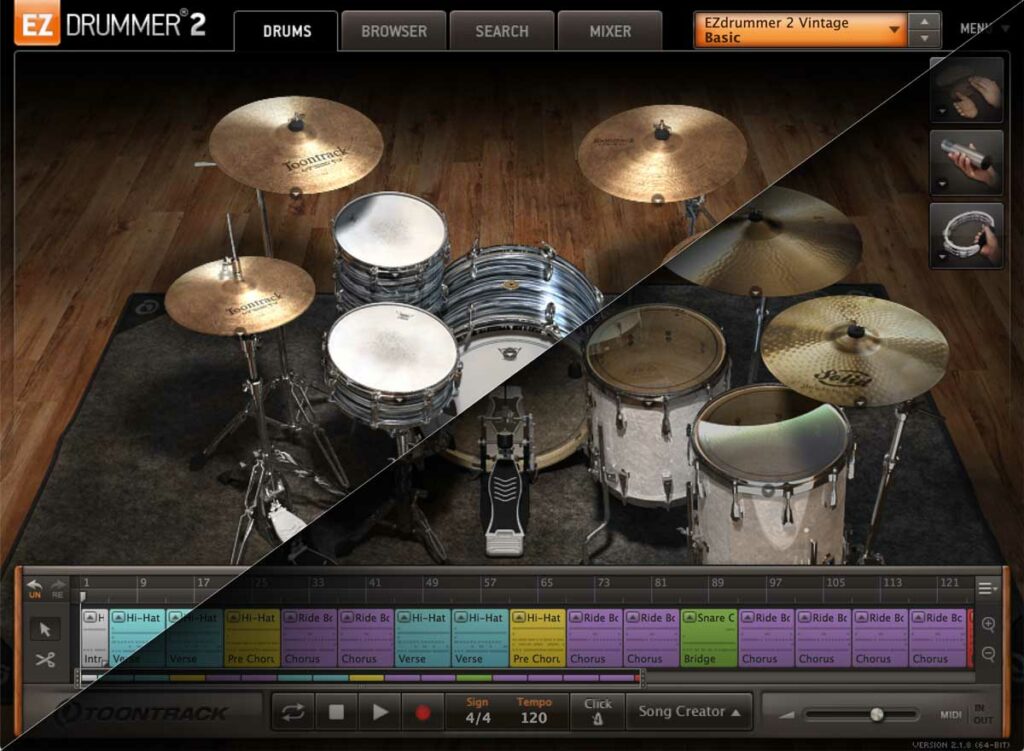Open the shaker instrument dropdown arrow

coord(942,184)
